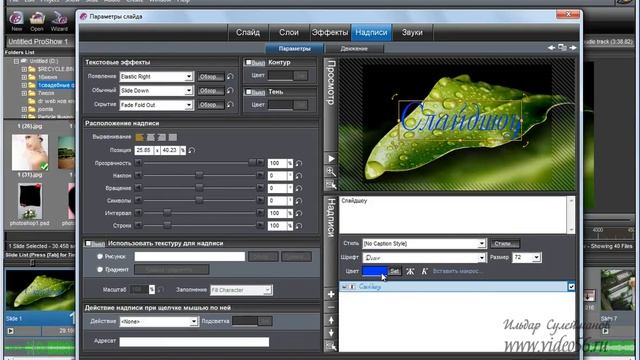Click the Вставить макрос link
This screenshot has width=640, height=360.
(x=458, y=271)
